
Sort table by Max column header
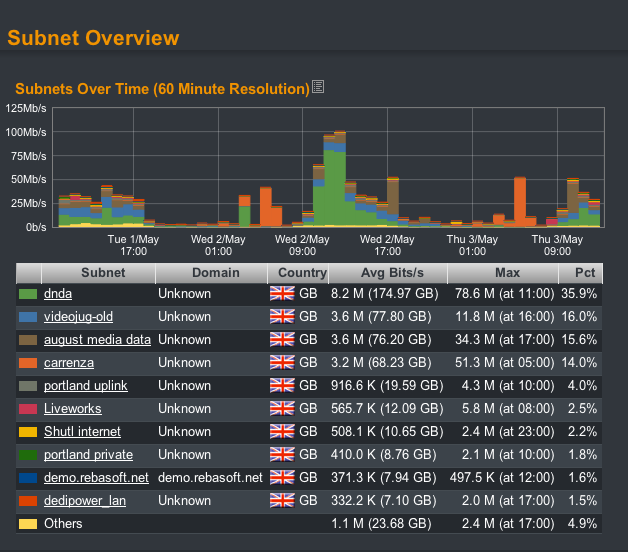coord(507,272)
